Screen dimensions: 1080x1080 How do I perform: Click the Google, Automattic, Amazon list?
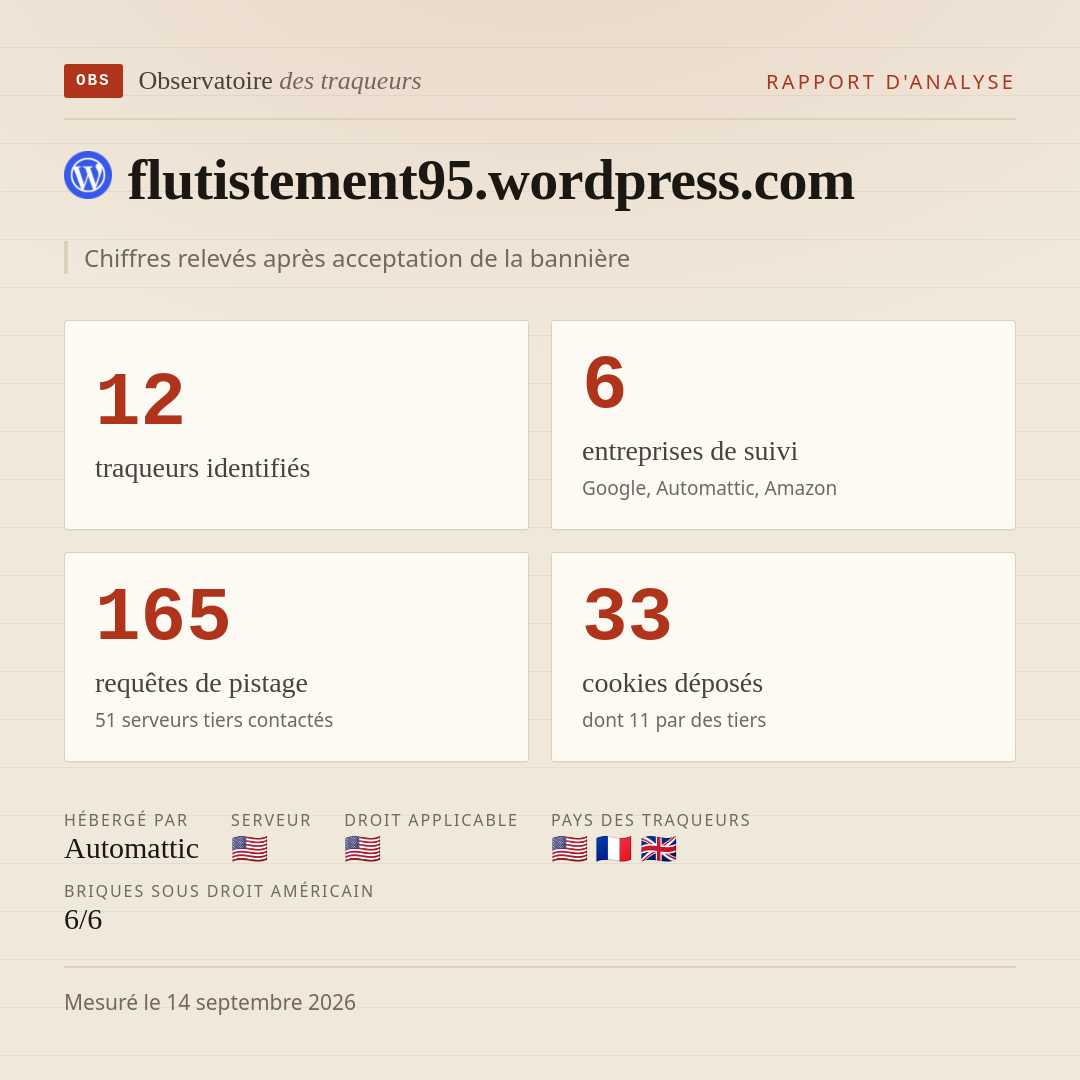(709, 488)
